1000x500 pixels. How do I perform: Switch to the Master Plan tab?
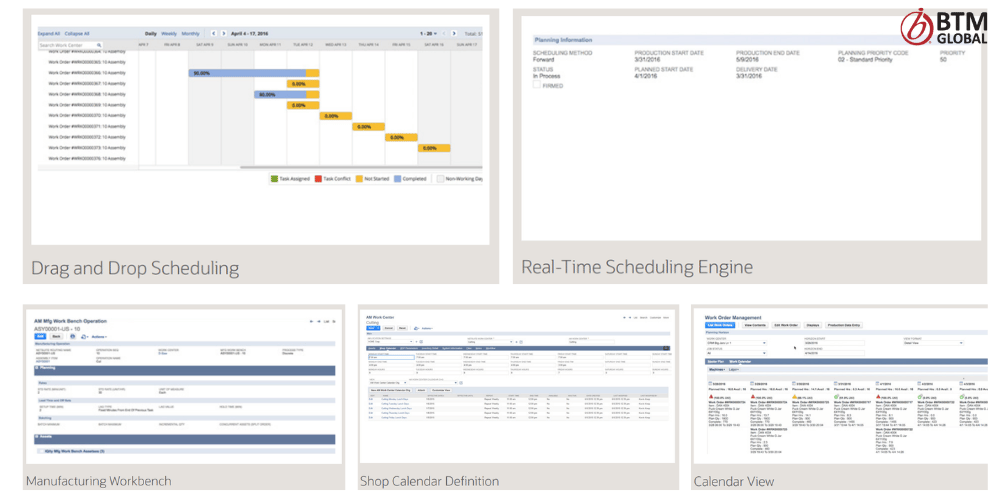click(716, 362)
